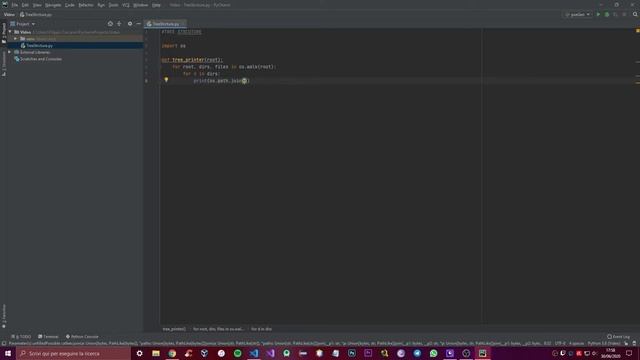Open the Window menu
Image resolution: width=640 pixels, height=360 pixels.
140,5
